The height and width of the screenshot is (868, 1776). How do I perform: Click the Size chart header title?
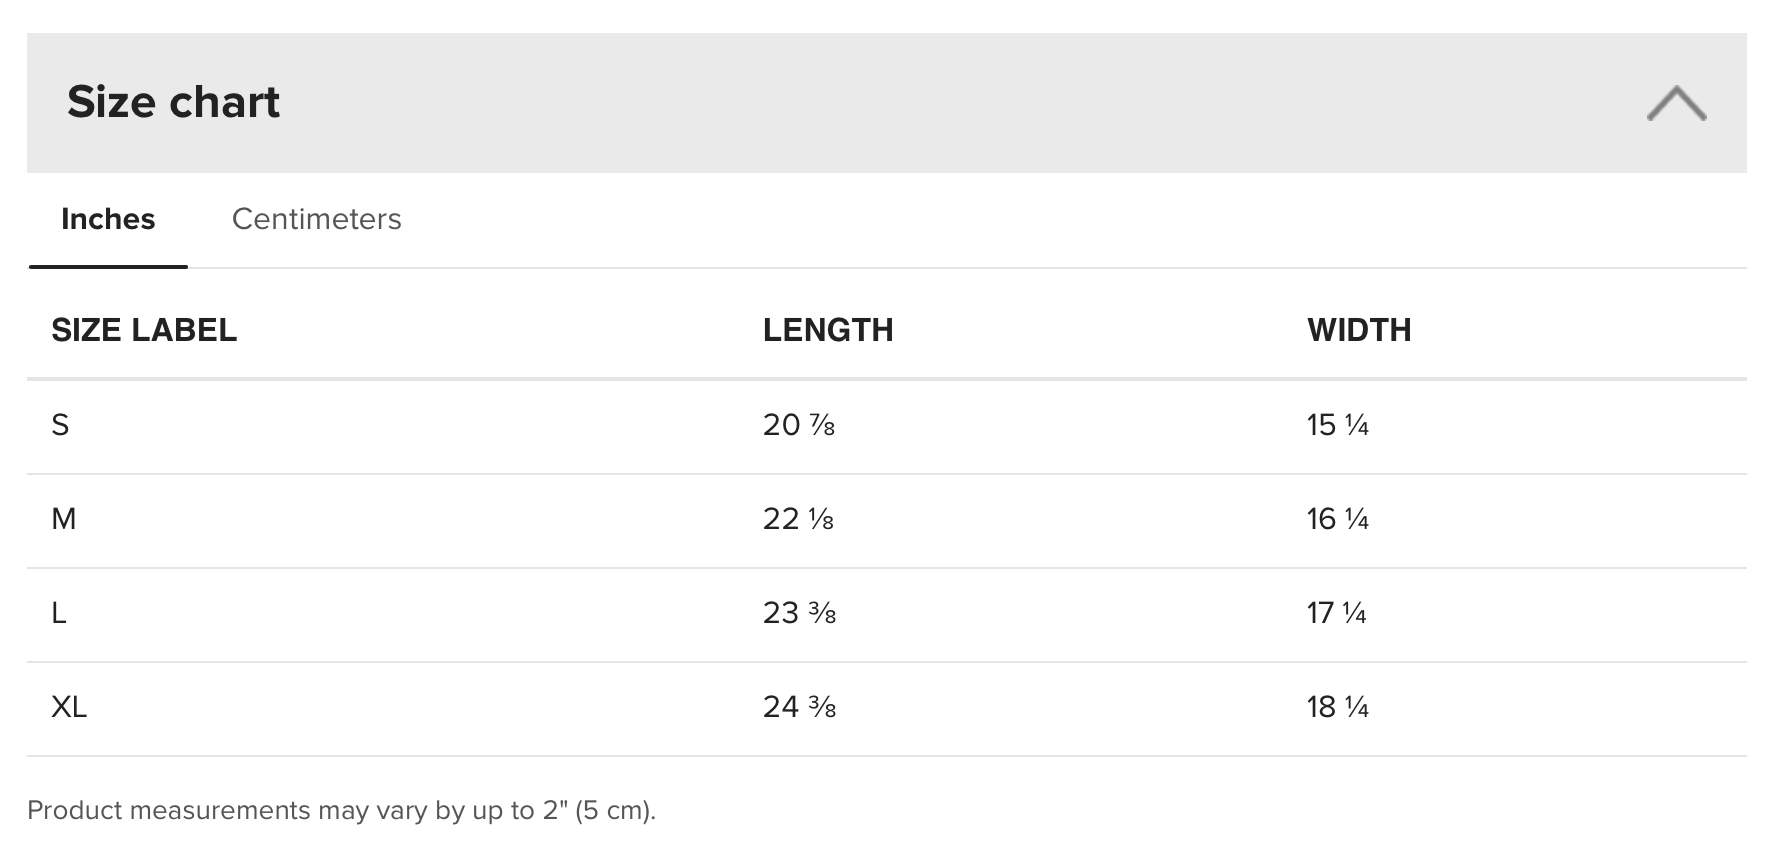173,102
